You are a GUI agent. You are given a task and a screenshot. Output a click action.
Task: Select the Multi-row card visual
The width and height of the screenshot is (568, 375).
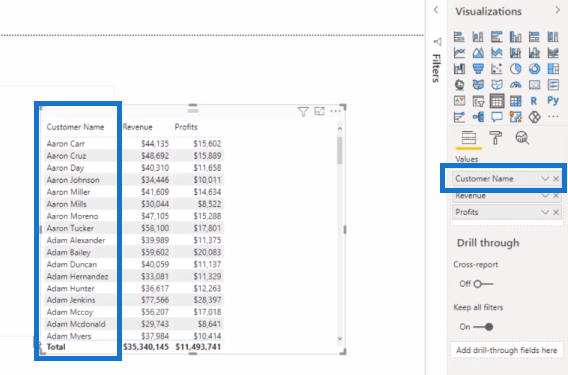click(x=553, y=85)
